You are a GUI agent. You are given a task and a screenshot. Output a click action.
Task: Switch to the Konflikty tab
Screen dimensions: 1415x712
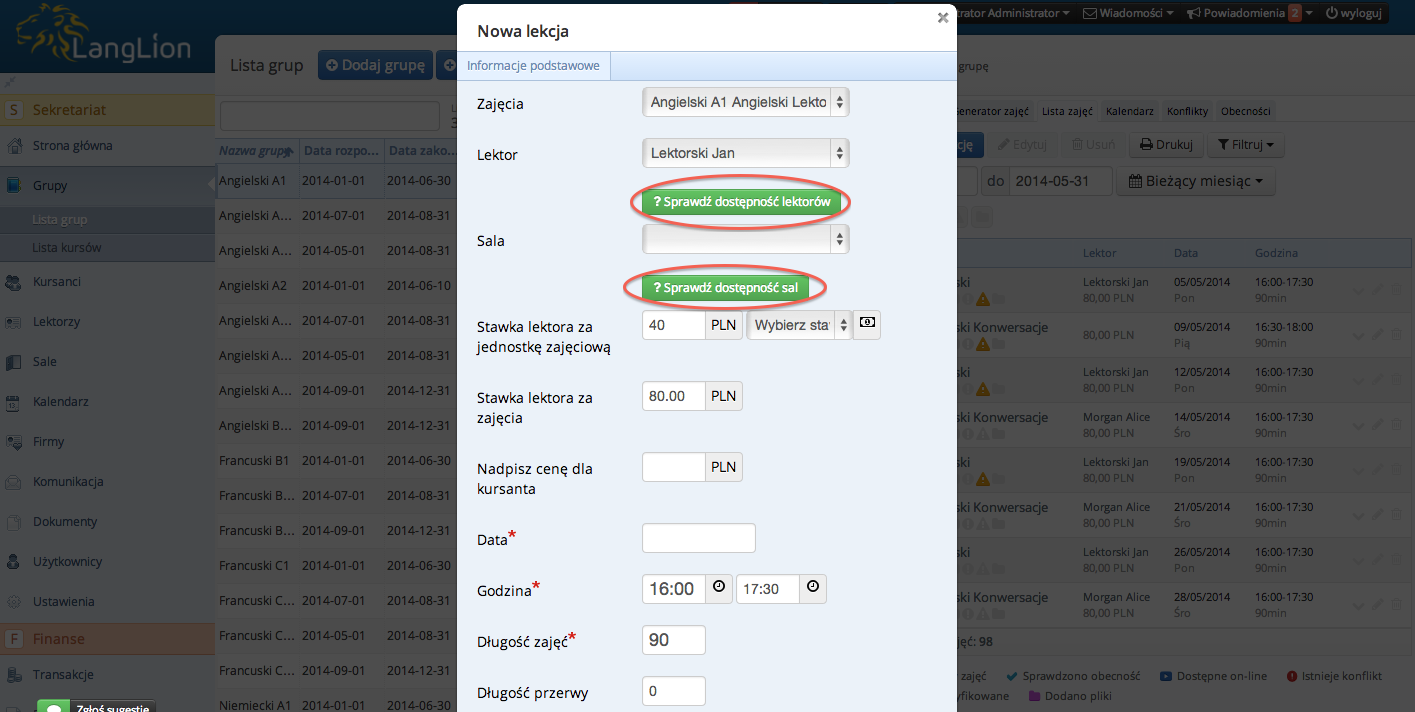[1187, 112]
